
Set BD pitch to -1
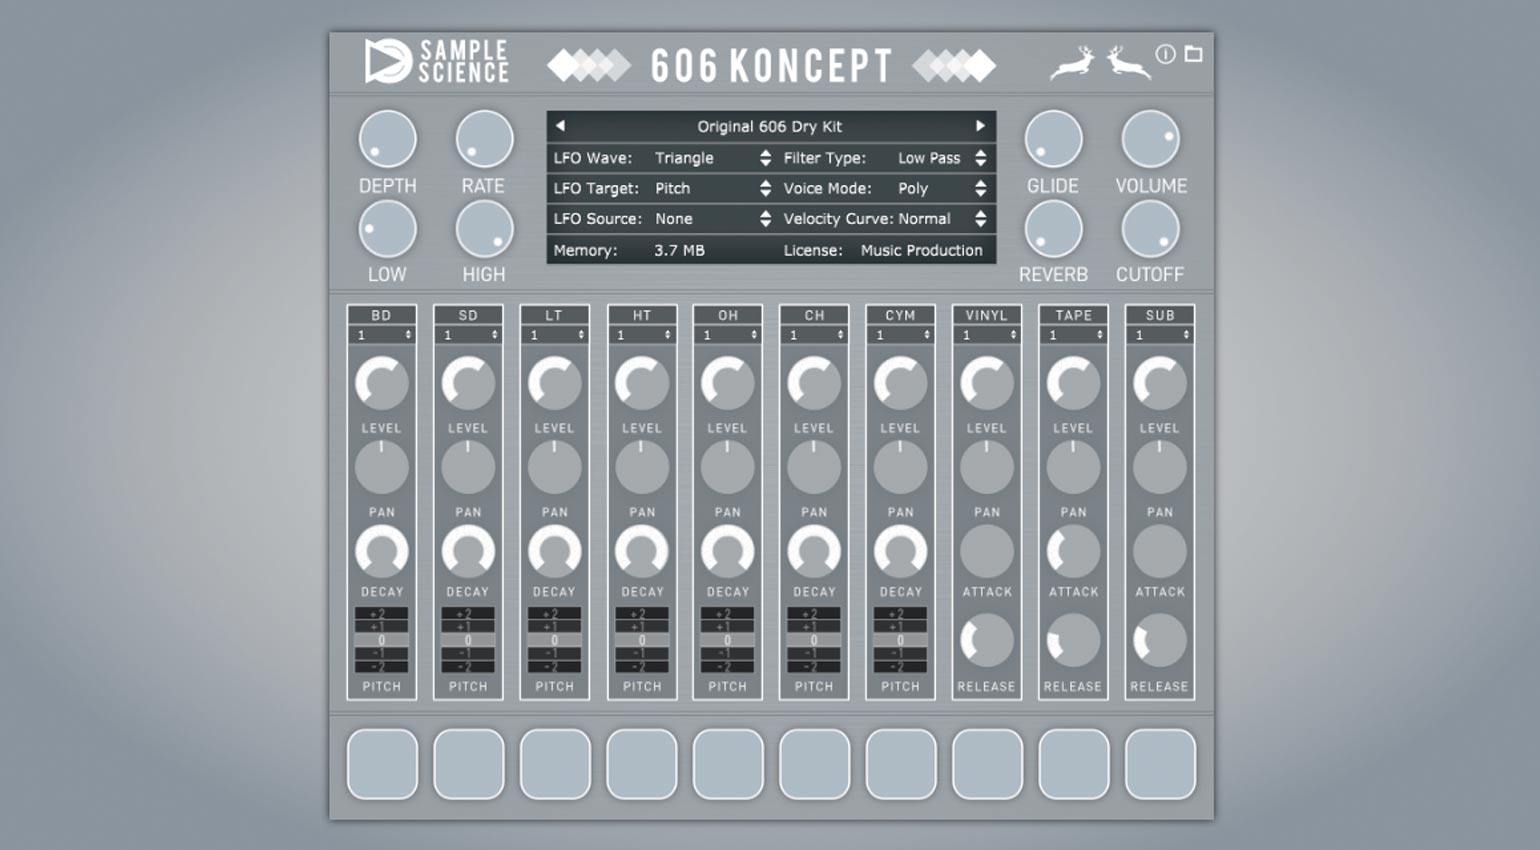point(382,654)
